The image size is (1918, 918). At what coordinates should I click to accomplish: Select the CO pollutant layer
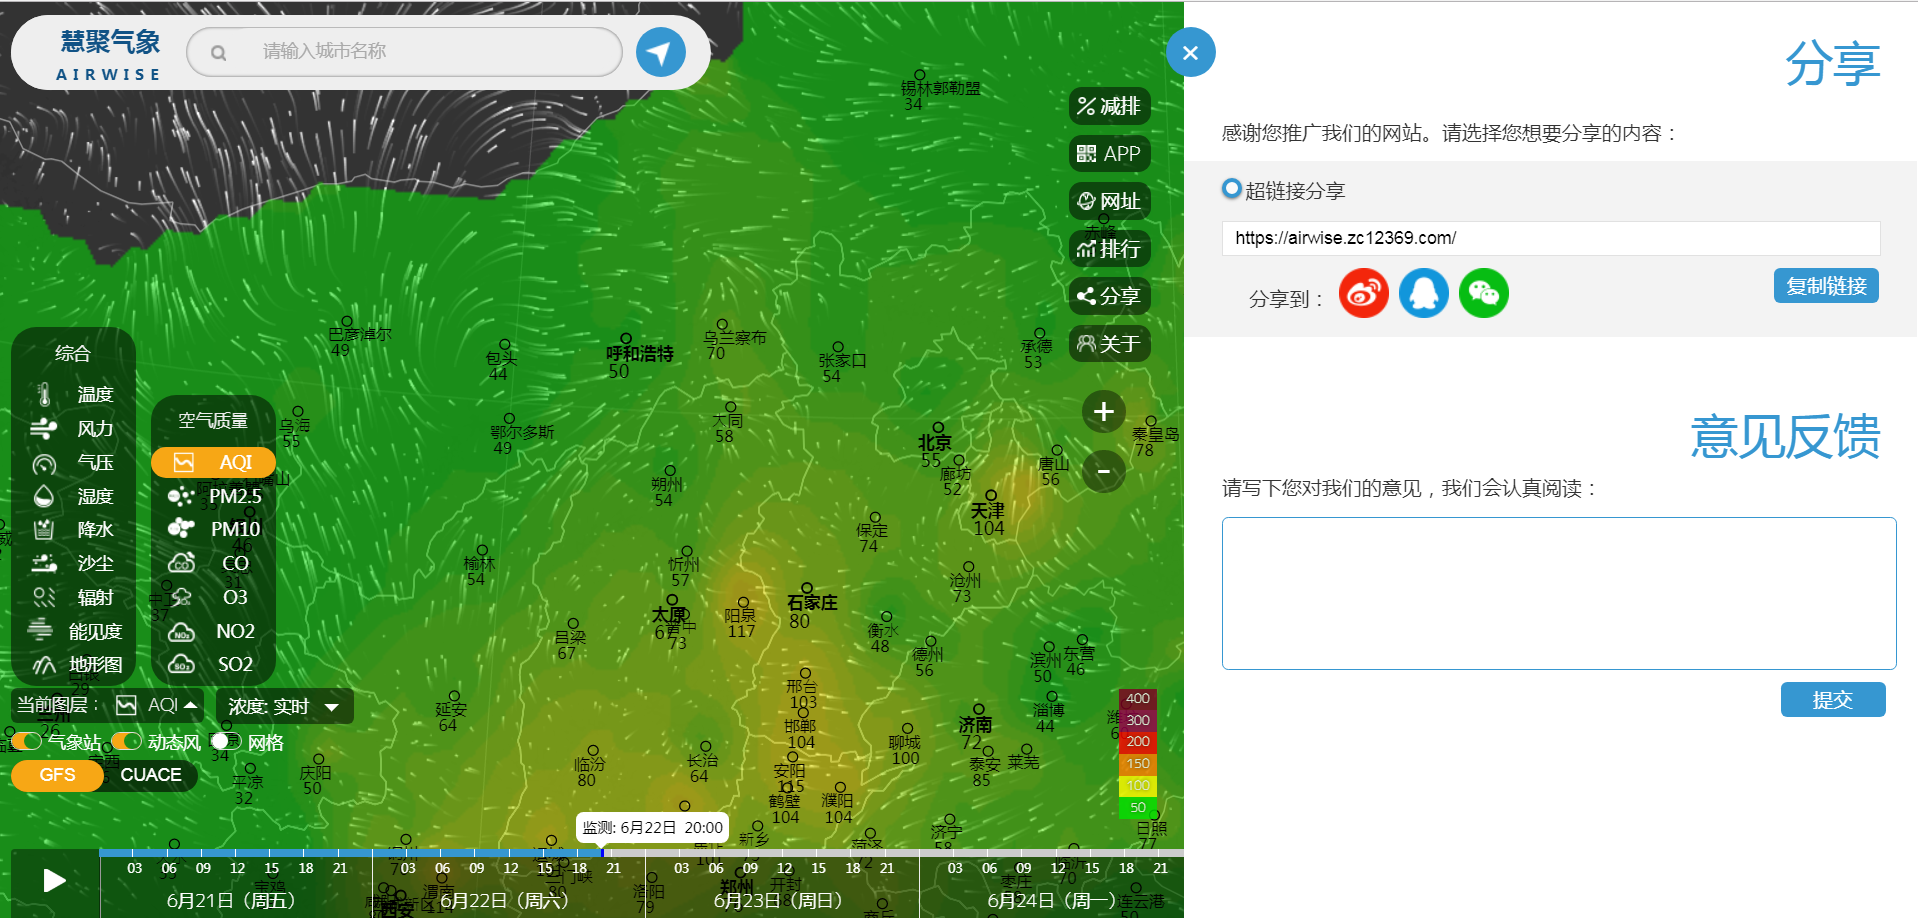(213, 563)
